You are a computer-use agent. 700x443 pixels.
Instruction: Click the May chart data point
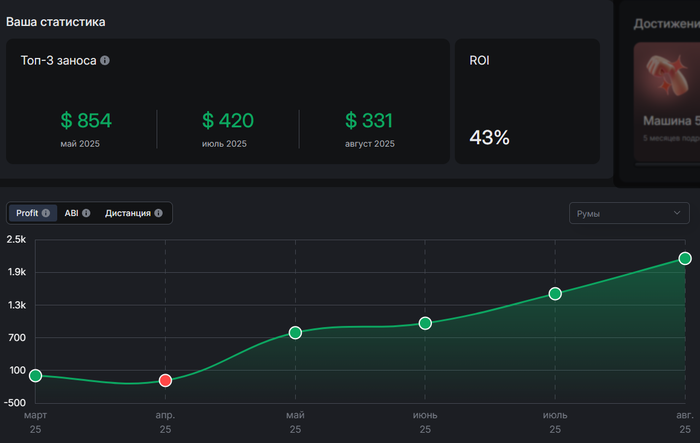[295, 332]
